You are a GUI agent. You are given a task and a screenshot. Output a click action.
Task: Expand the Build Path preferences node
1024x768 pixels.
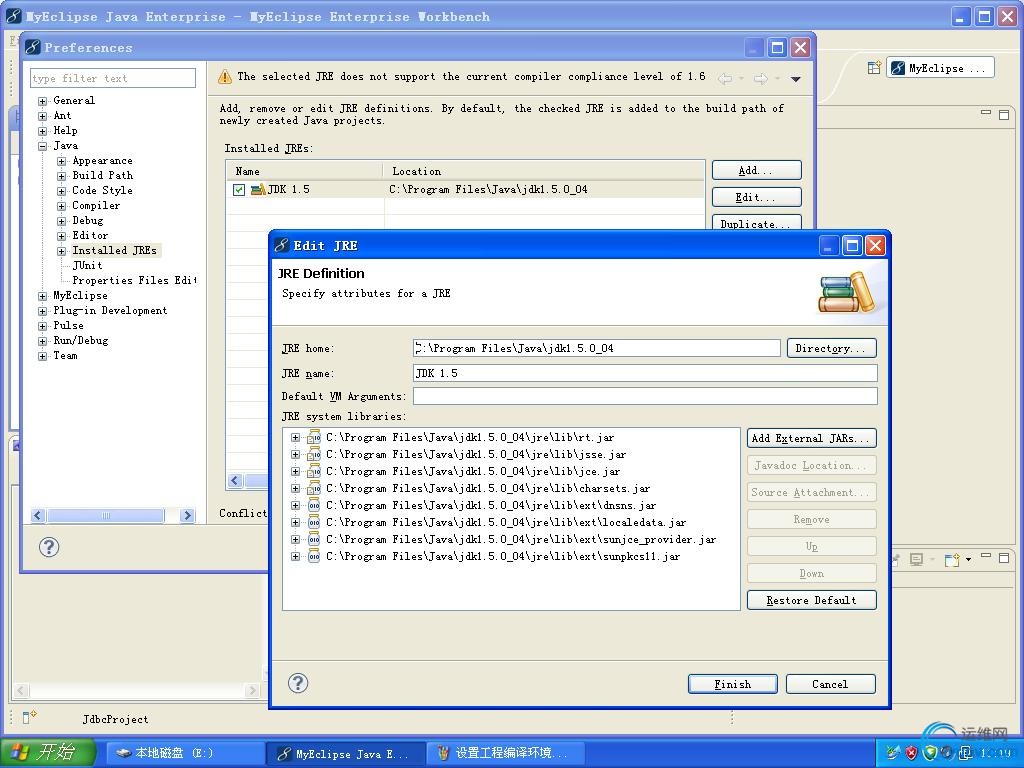(61, 176)
